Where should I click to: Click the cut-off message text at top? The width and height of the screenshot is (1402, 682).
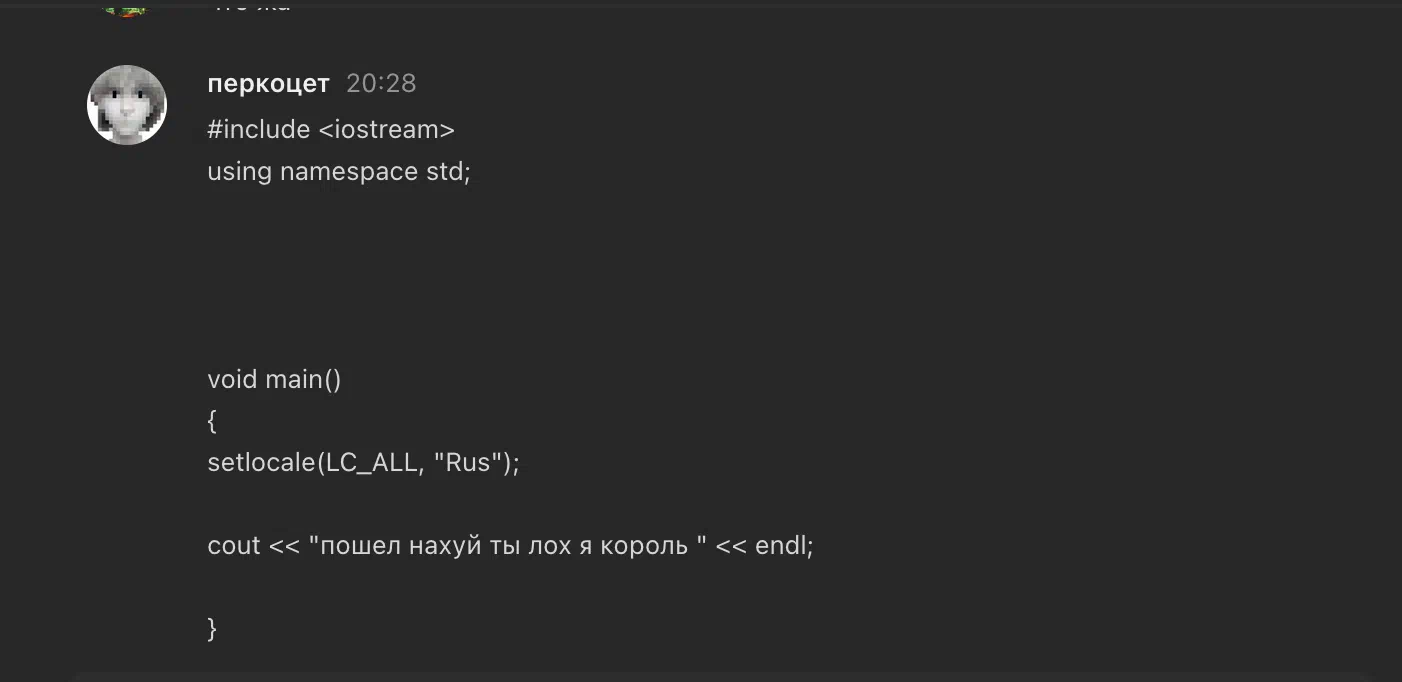[251, 7]
